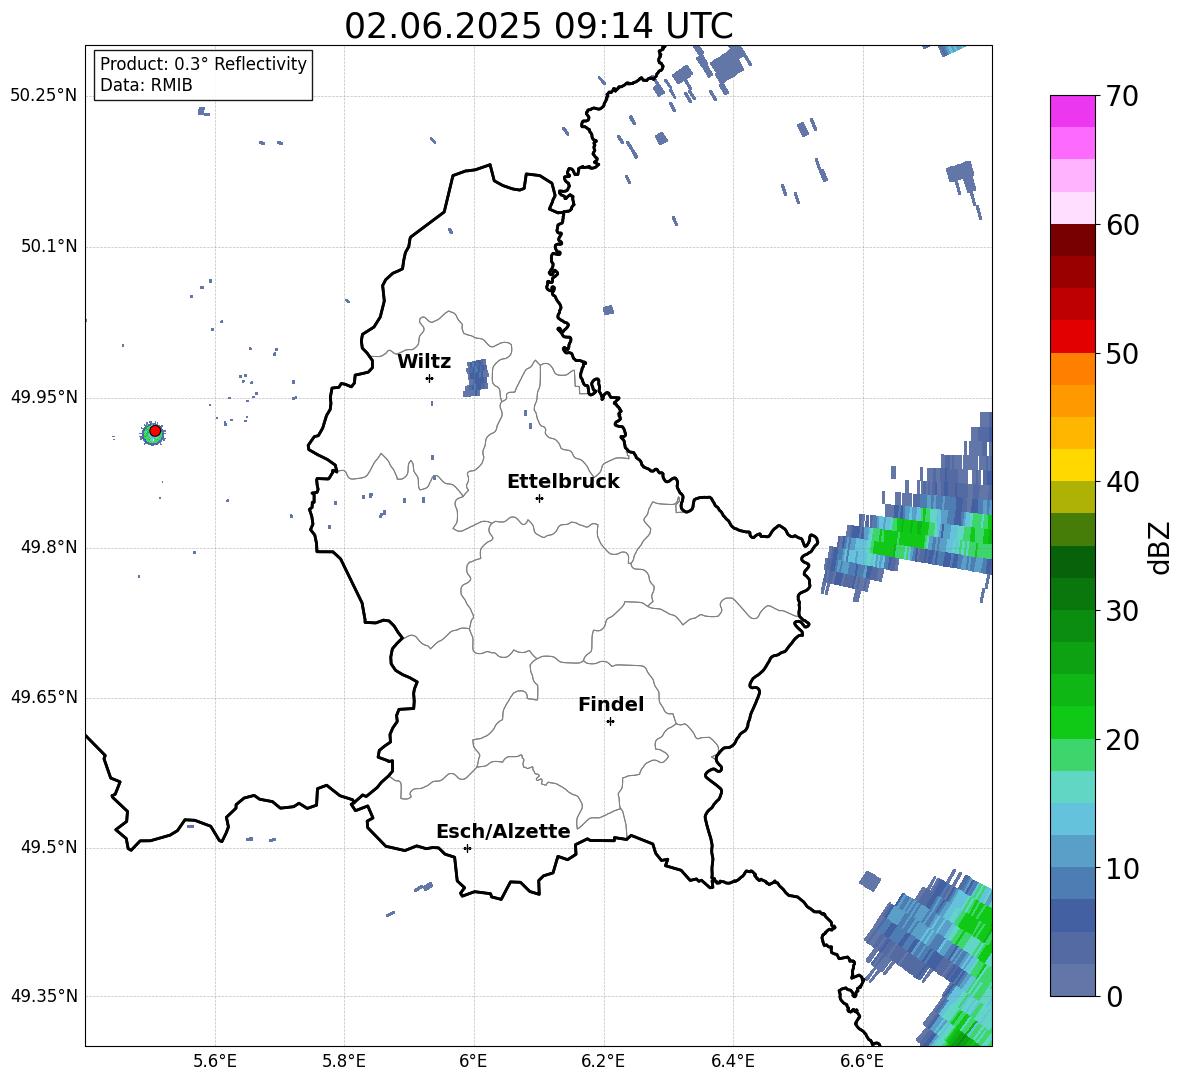The image size is (1184, 1081).
Task: Click the red radar site marker
Action: click(x=155, y=430)
